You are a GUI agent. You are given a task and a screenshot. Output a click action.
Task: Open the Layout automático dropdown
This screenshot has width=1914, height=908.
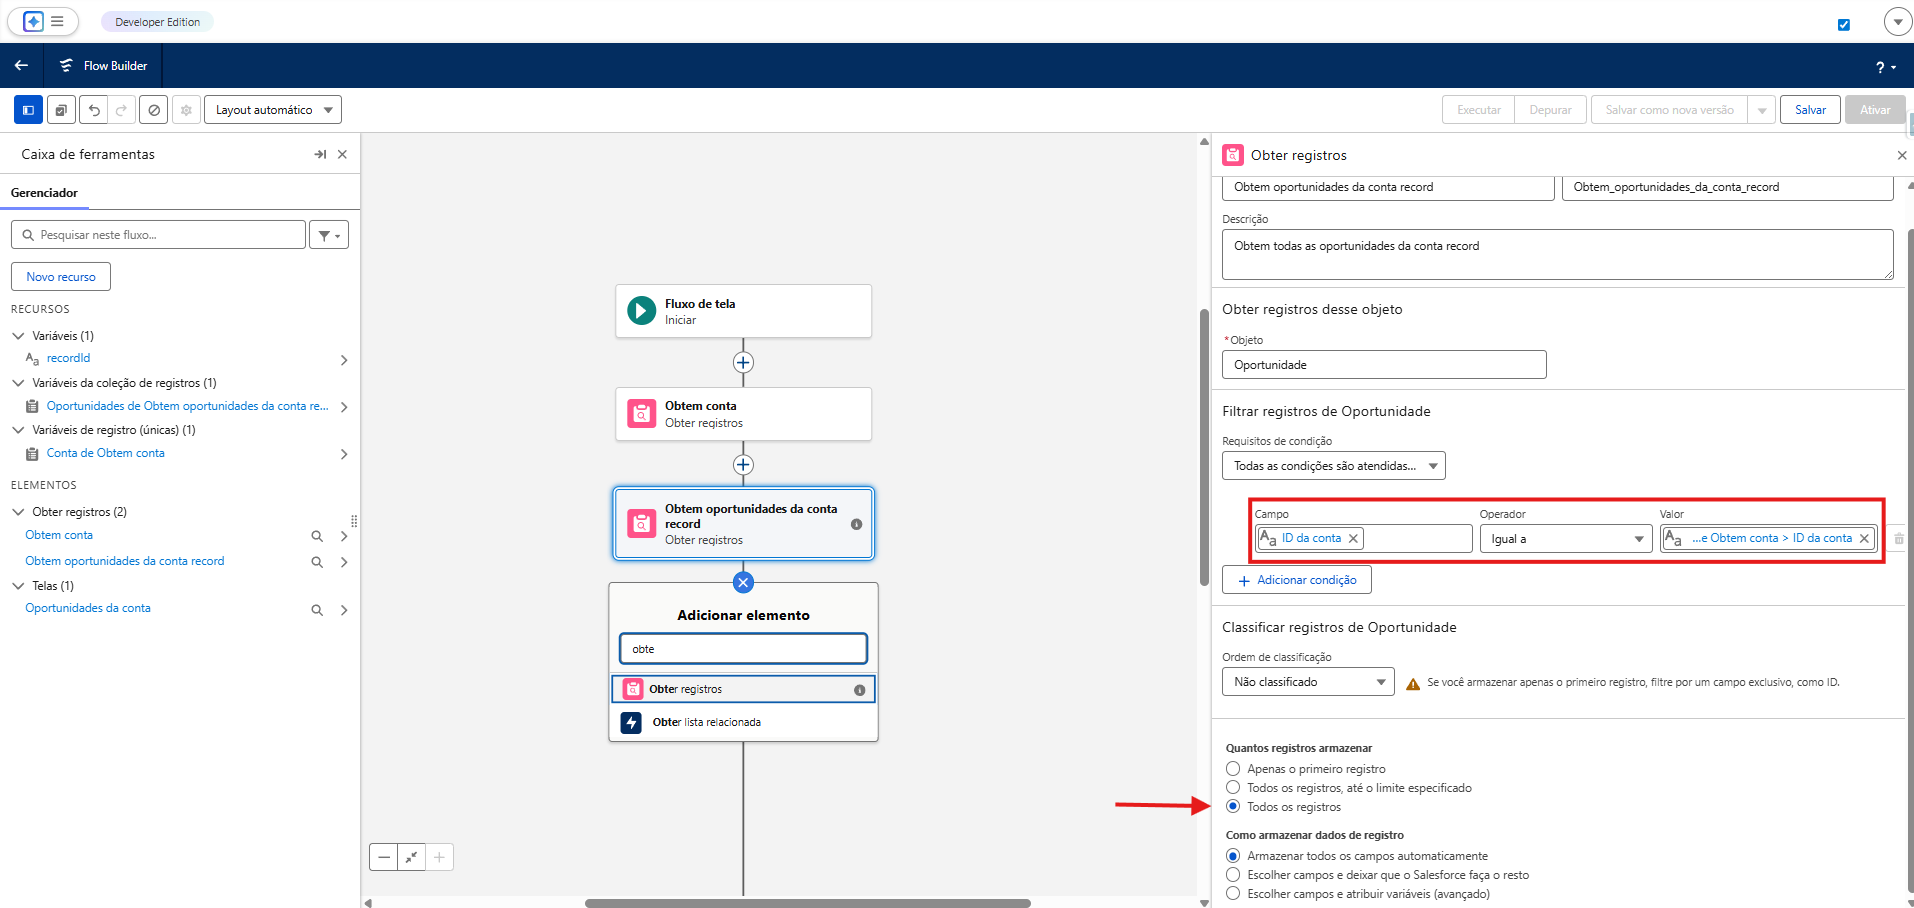coord(272,109)
